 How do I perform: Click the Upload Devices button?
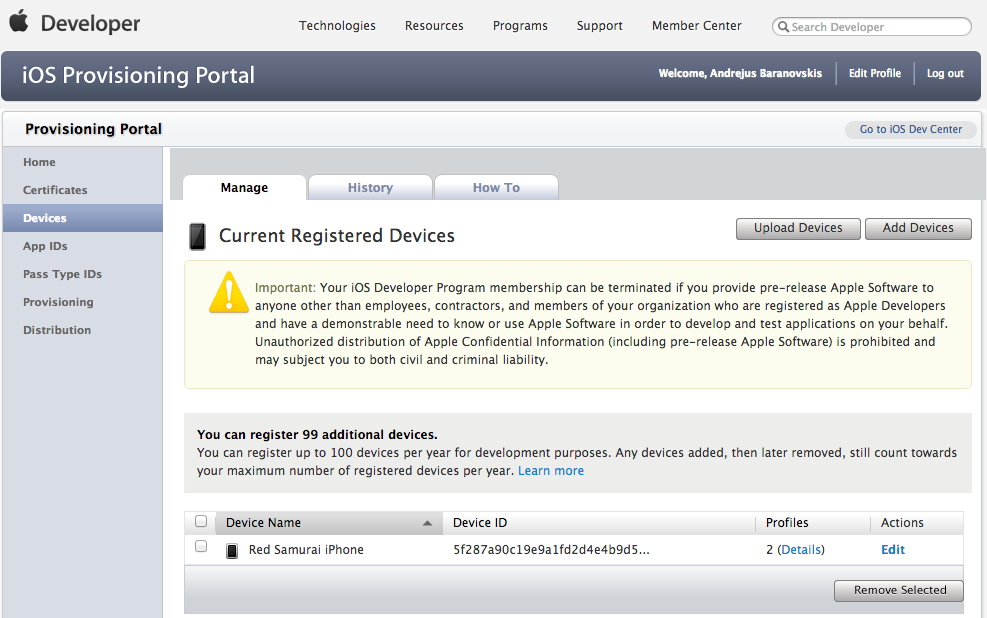click(x=798, y=228)
